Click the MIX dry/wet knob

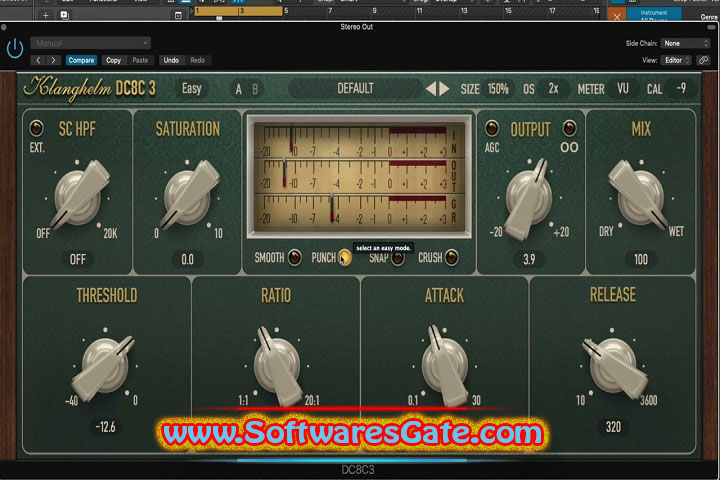pos(641,197)
